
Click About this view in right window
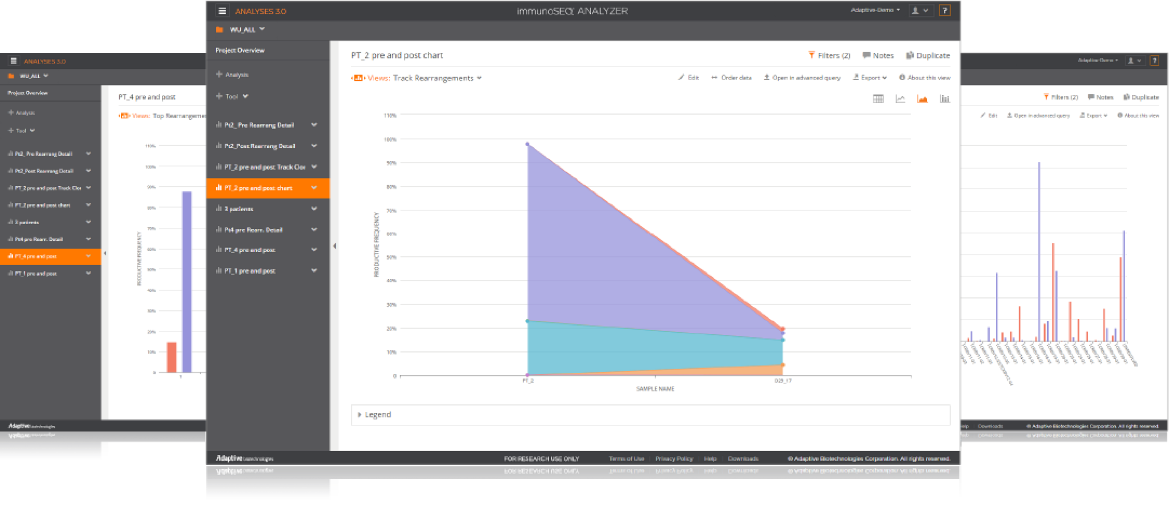click(x=1138, y=115)
